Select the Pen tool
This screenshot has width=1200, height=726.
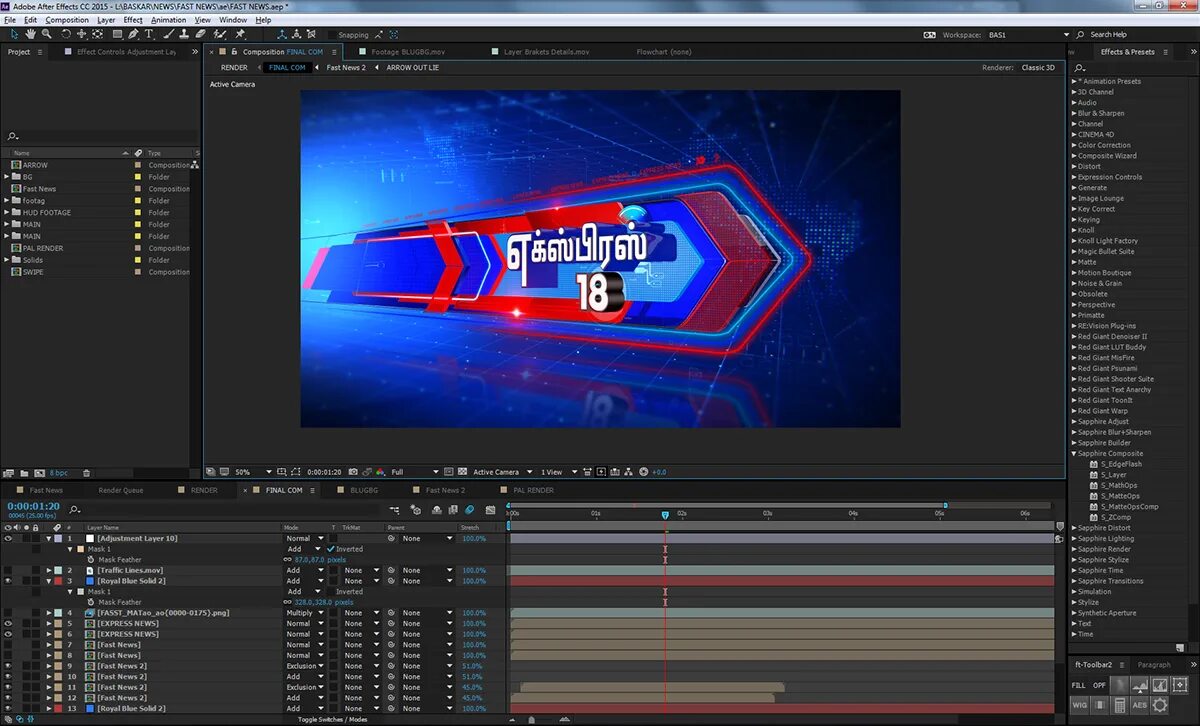point(133,34)
